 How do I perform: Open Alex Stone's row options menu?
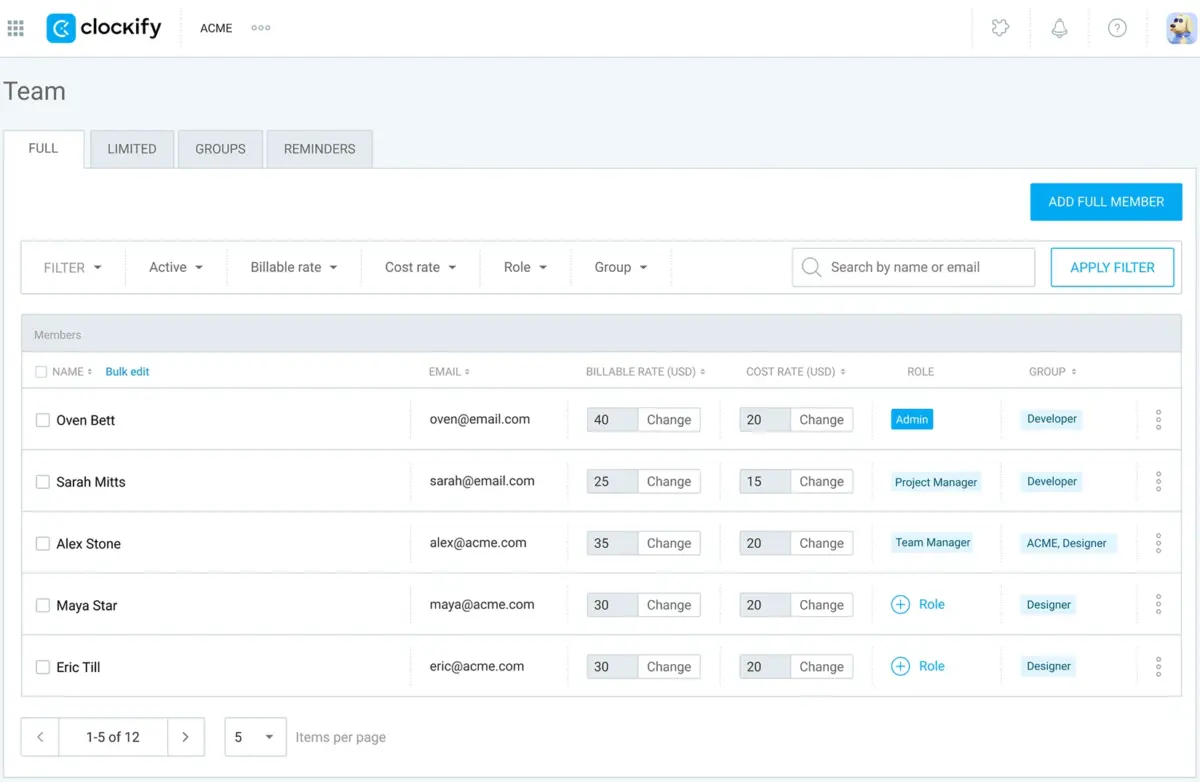pyautogui.click(x=1158, y=543)
